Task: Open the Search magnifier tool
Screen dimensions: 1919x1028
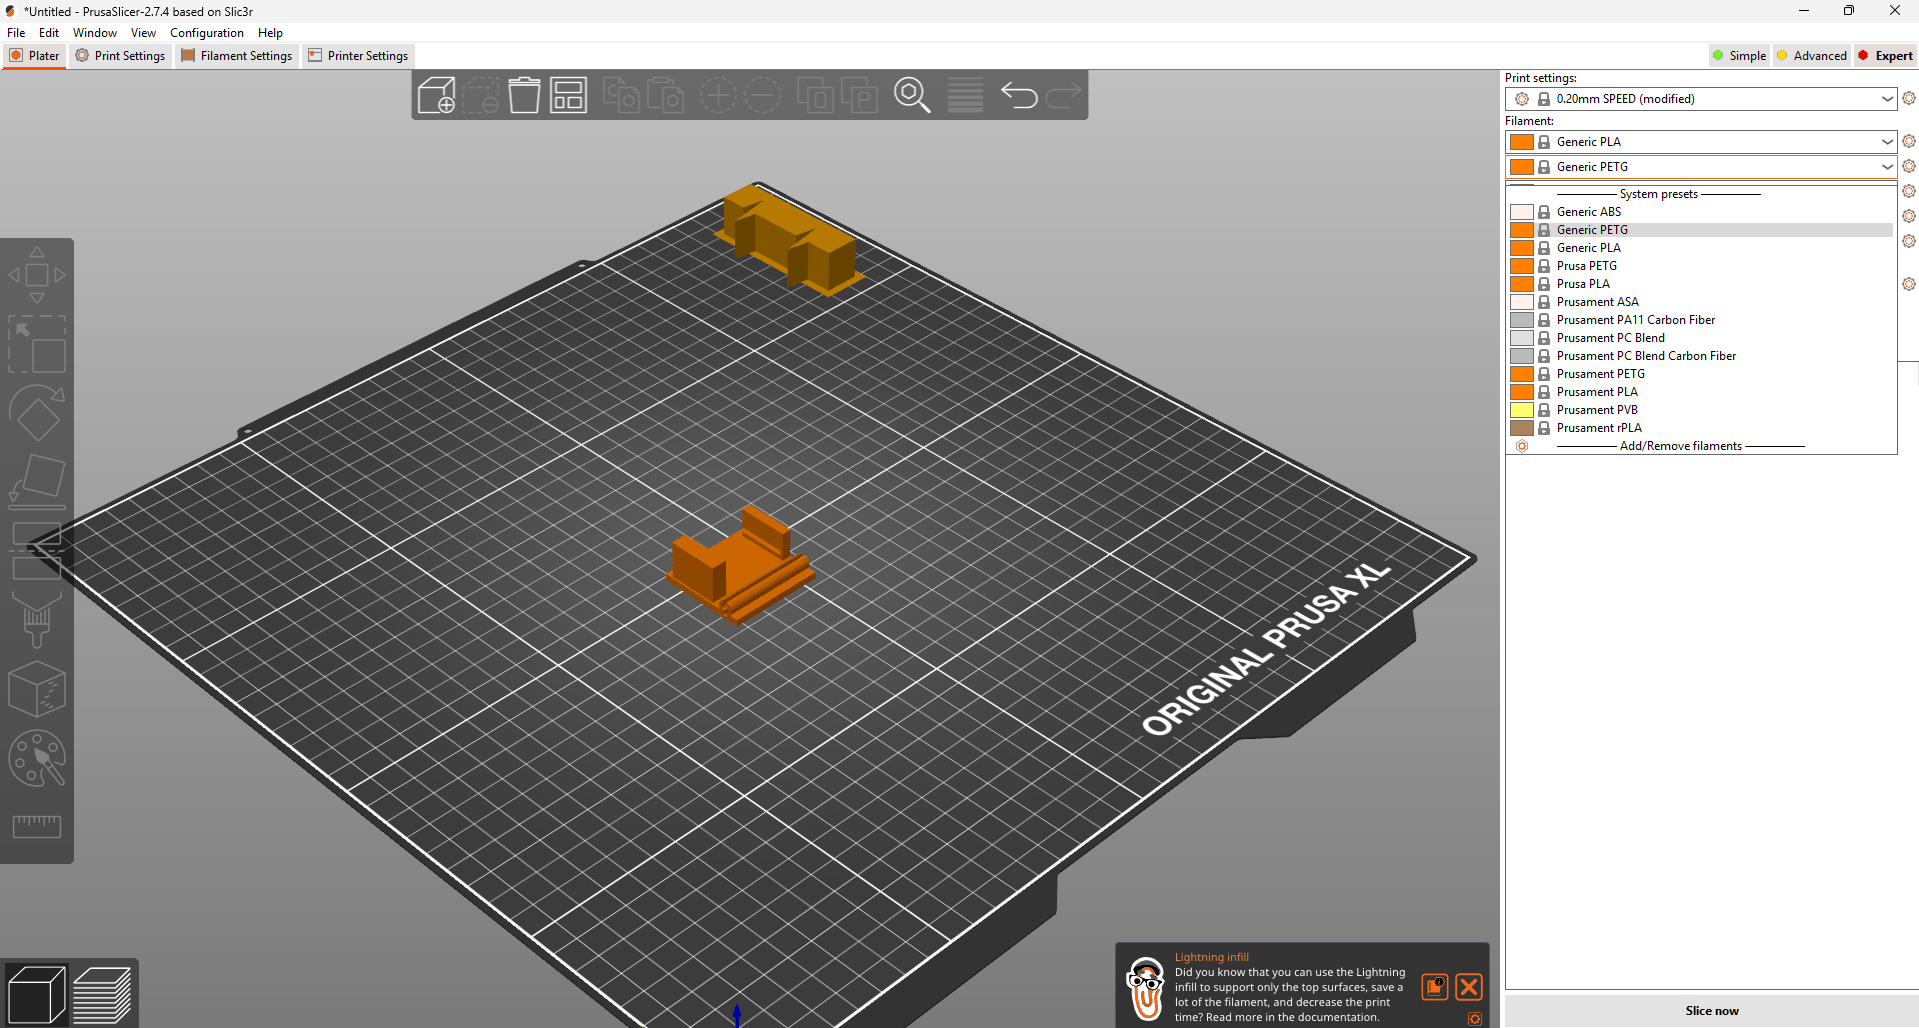Action: (x=911, y=96)
